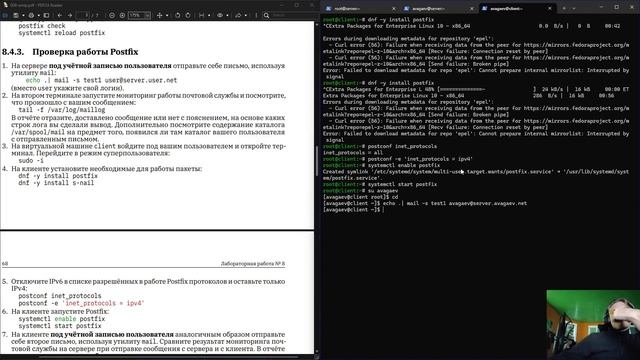
Task: Click the fit-width icon in PDF toolbar
Action: pos(202,15)
